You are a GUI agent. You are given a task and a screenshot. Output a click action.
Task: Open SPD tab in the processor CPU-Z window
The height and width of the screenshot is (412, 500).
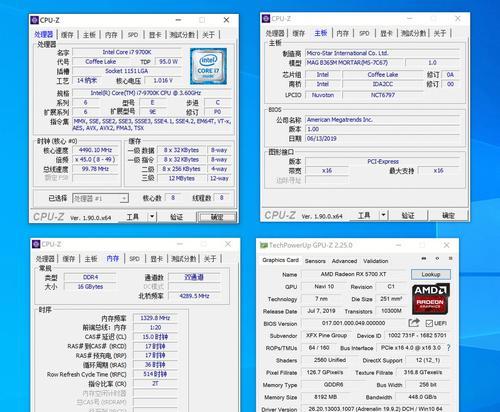133,35
